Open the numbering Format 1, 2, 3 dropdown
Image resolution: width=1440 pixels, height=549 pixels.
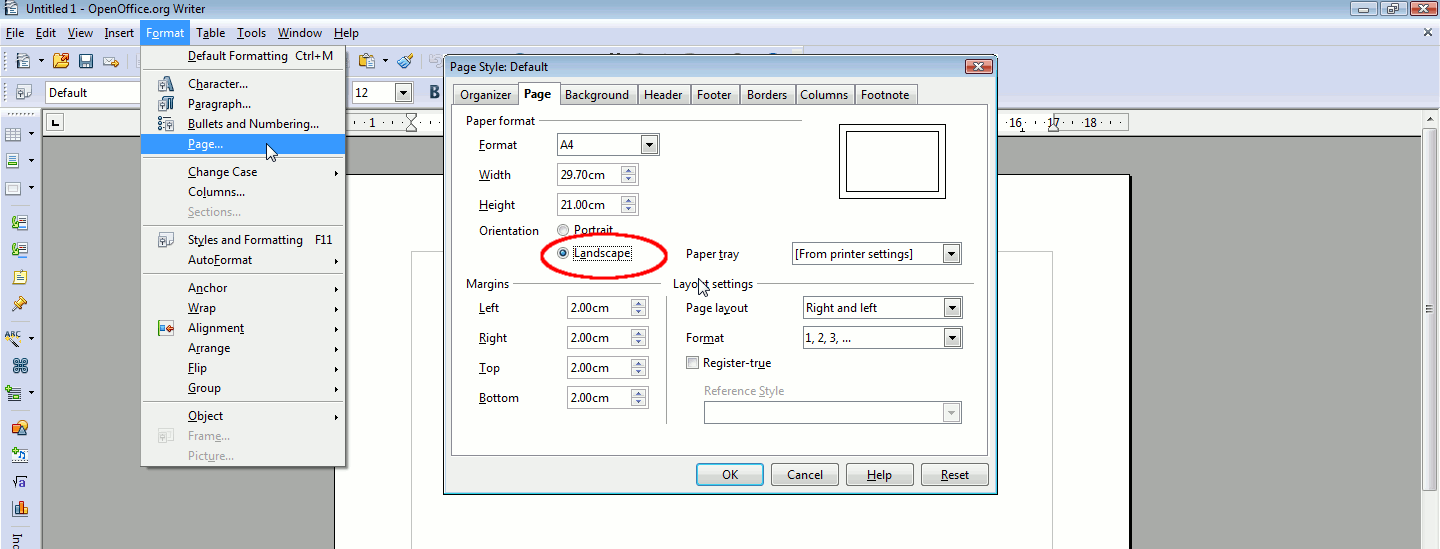[x=953, y=338]
